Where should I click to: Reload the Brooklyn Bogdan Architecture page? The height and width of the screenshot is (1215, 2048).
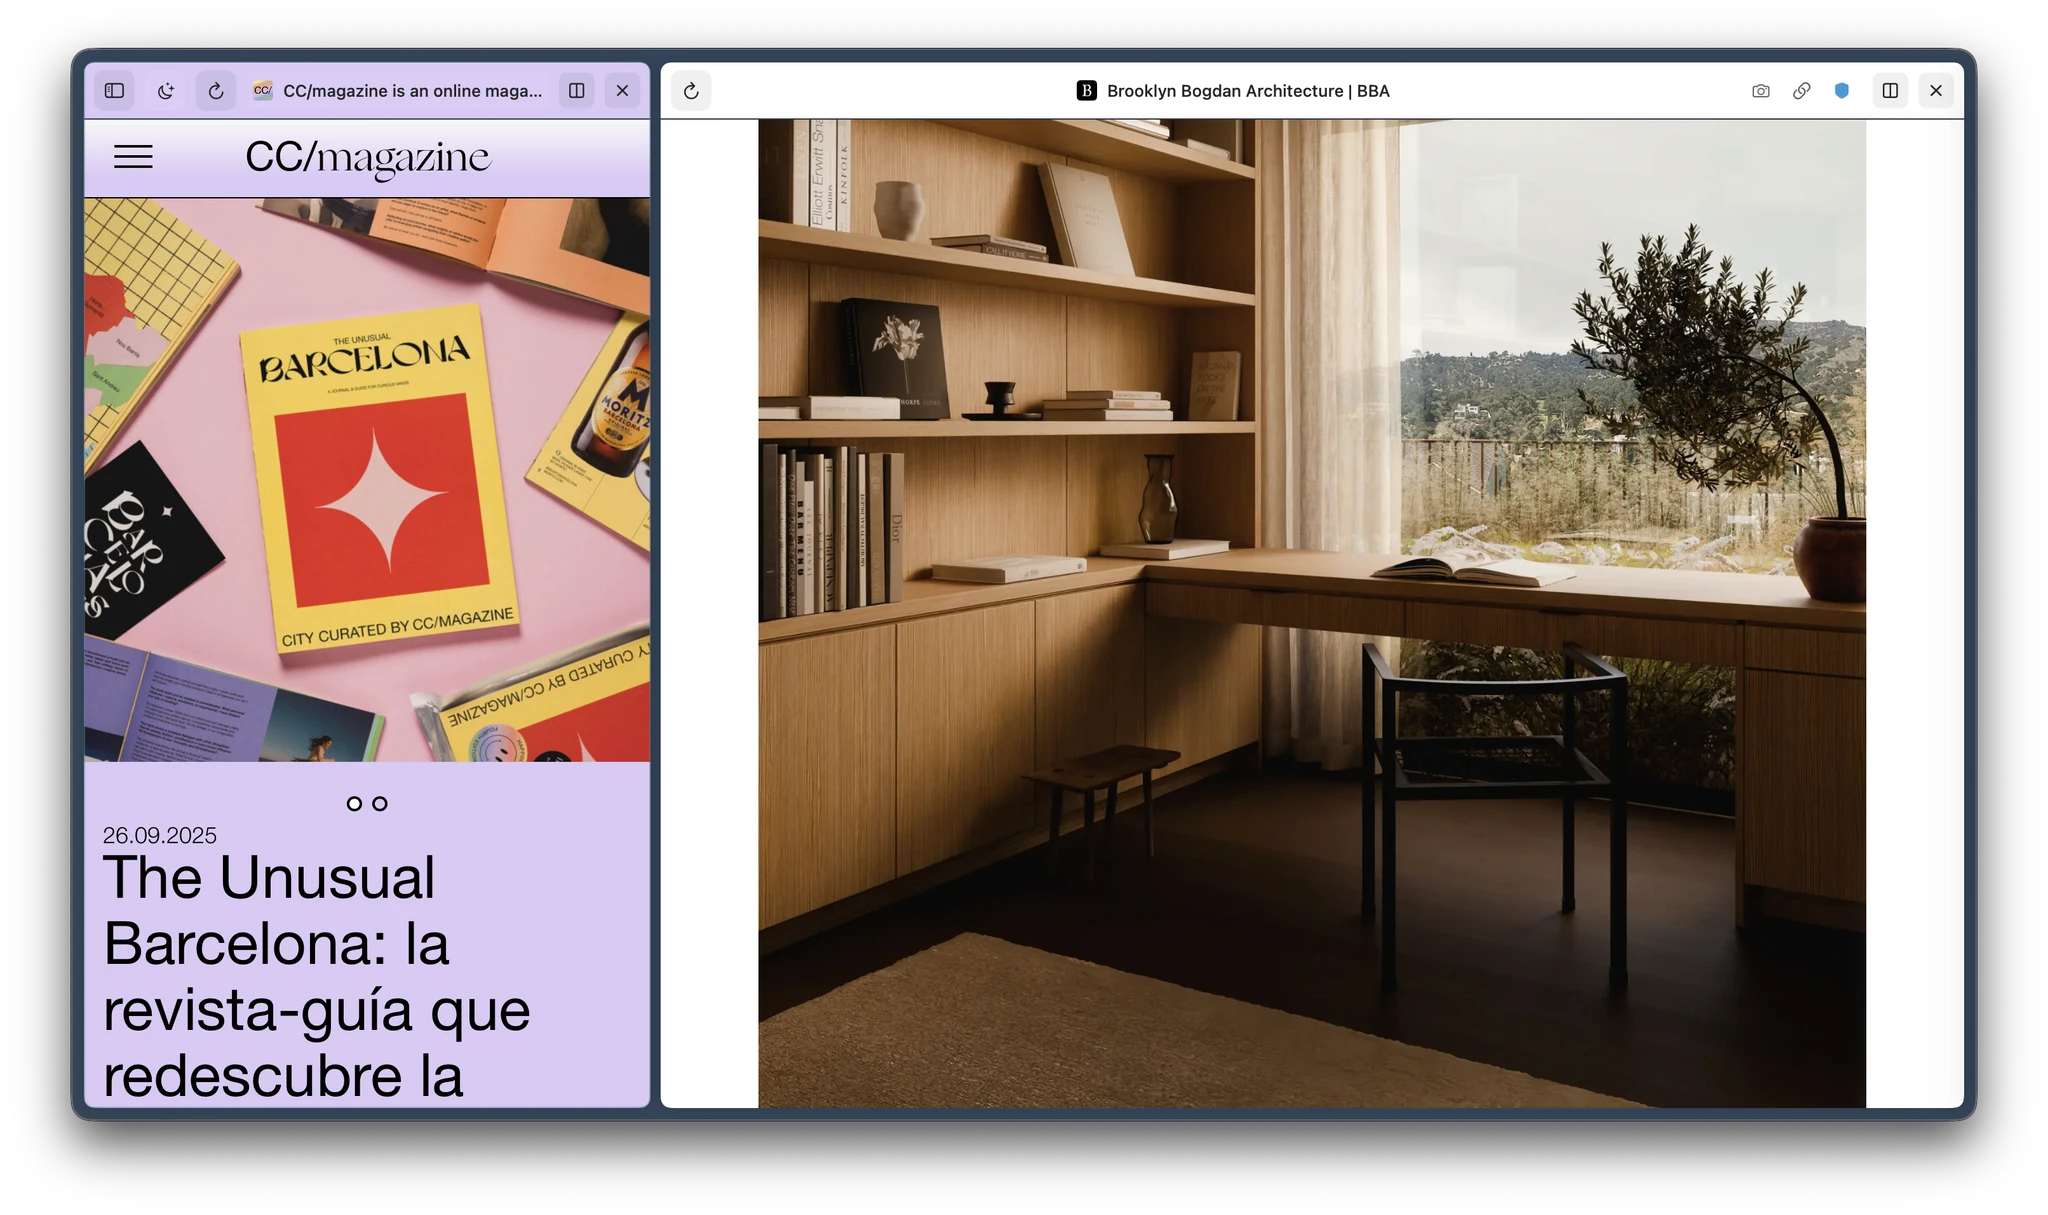click(x=691, y=91)
